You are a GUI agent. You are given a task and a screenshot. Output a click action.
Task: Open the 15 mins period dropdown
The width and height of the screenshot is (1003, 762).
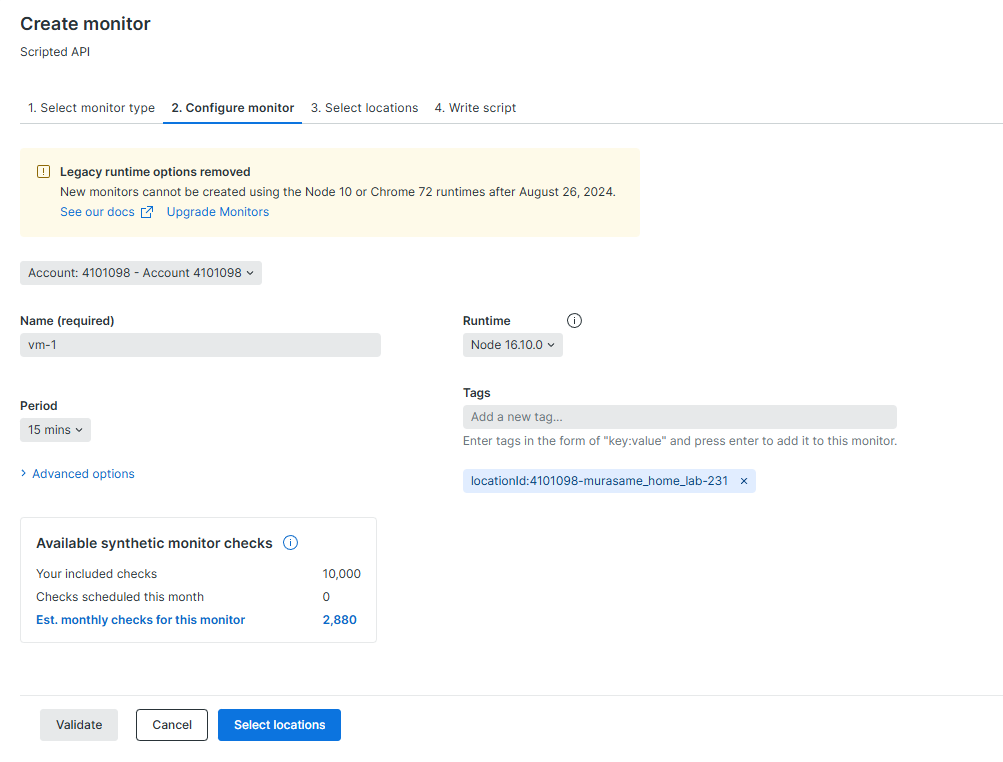click(x=55, y=430)
